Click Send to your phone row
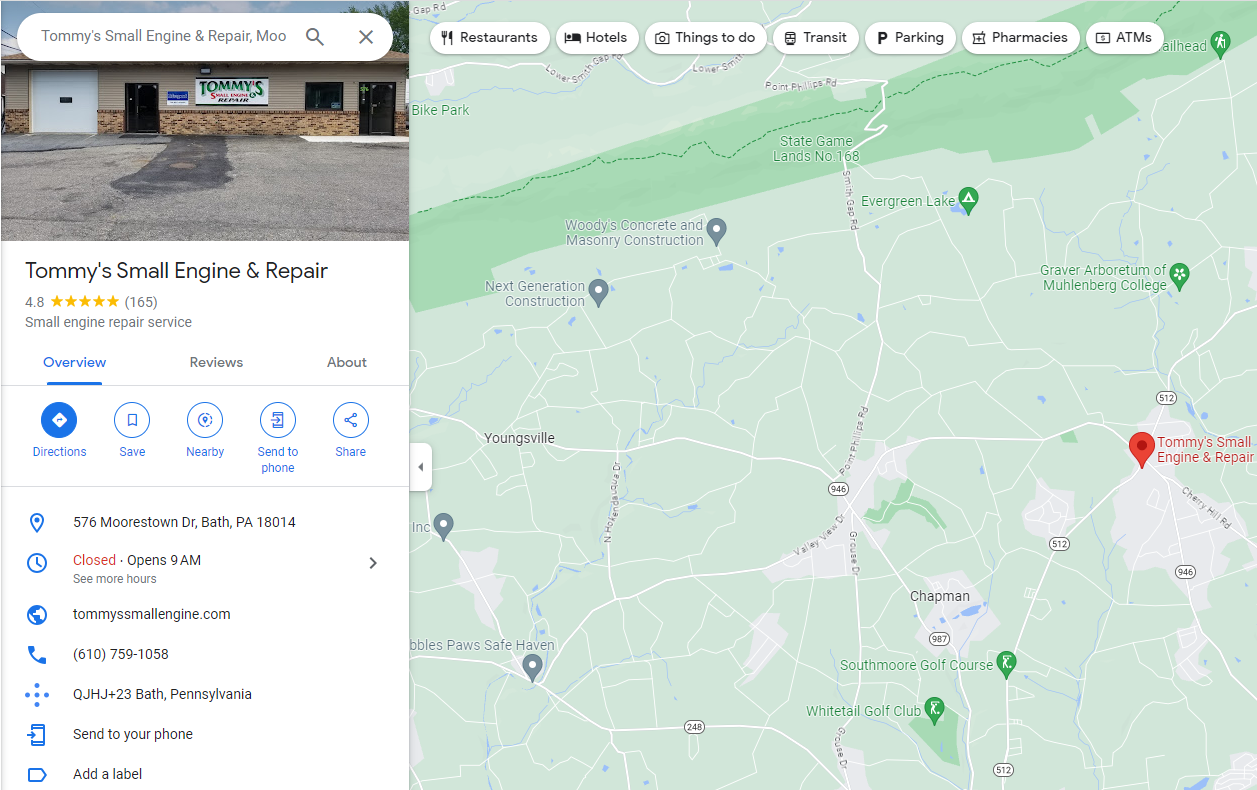 [x=204, y=734]
